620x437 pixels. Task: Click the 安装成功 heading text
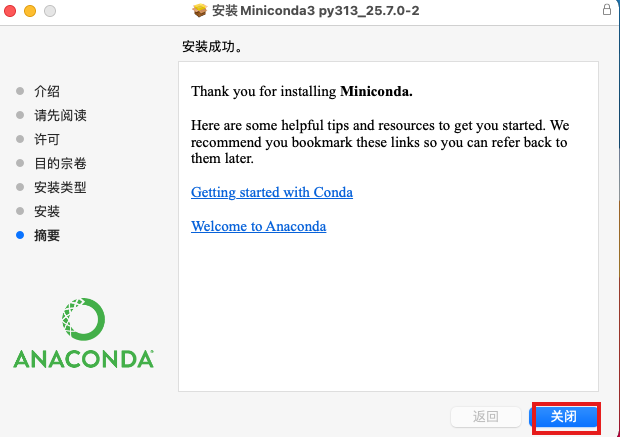coord(212,47)
